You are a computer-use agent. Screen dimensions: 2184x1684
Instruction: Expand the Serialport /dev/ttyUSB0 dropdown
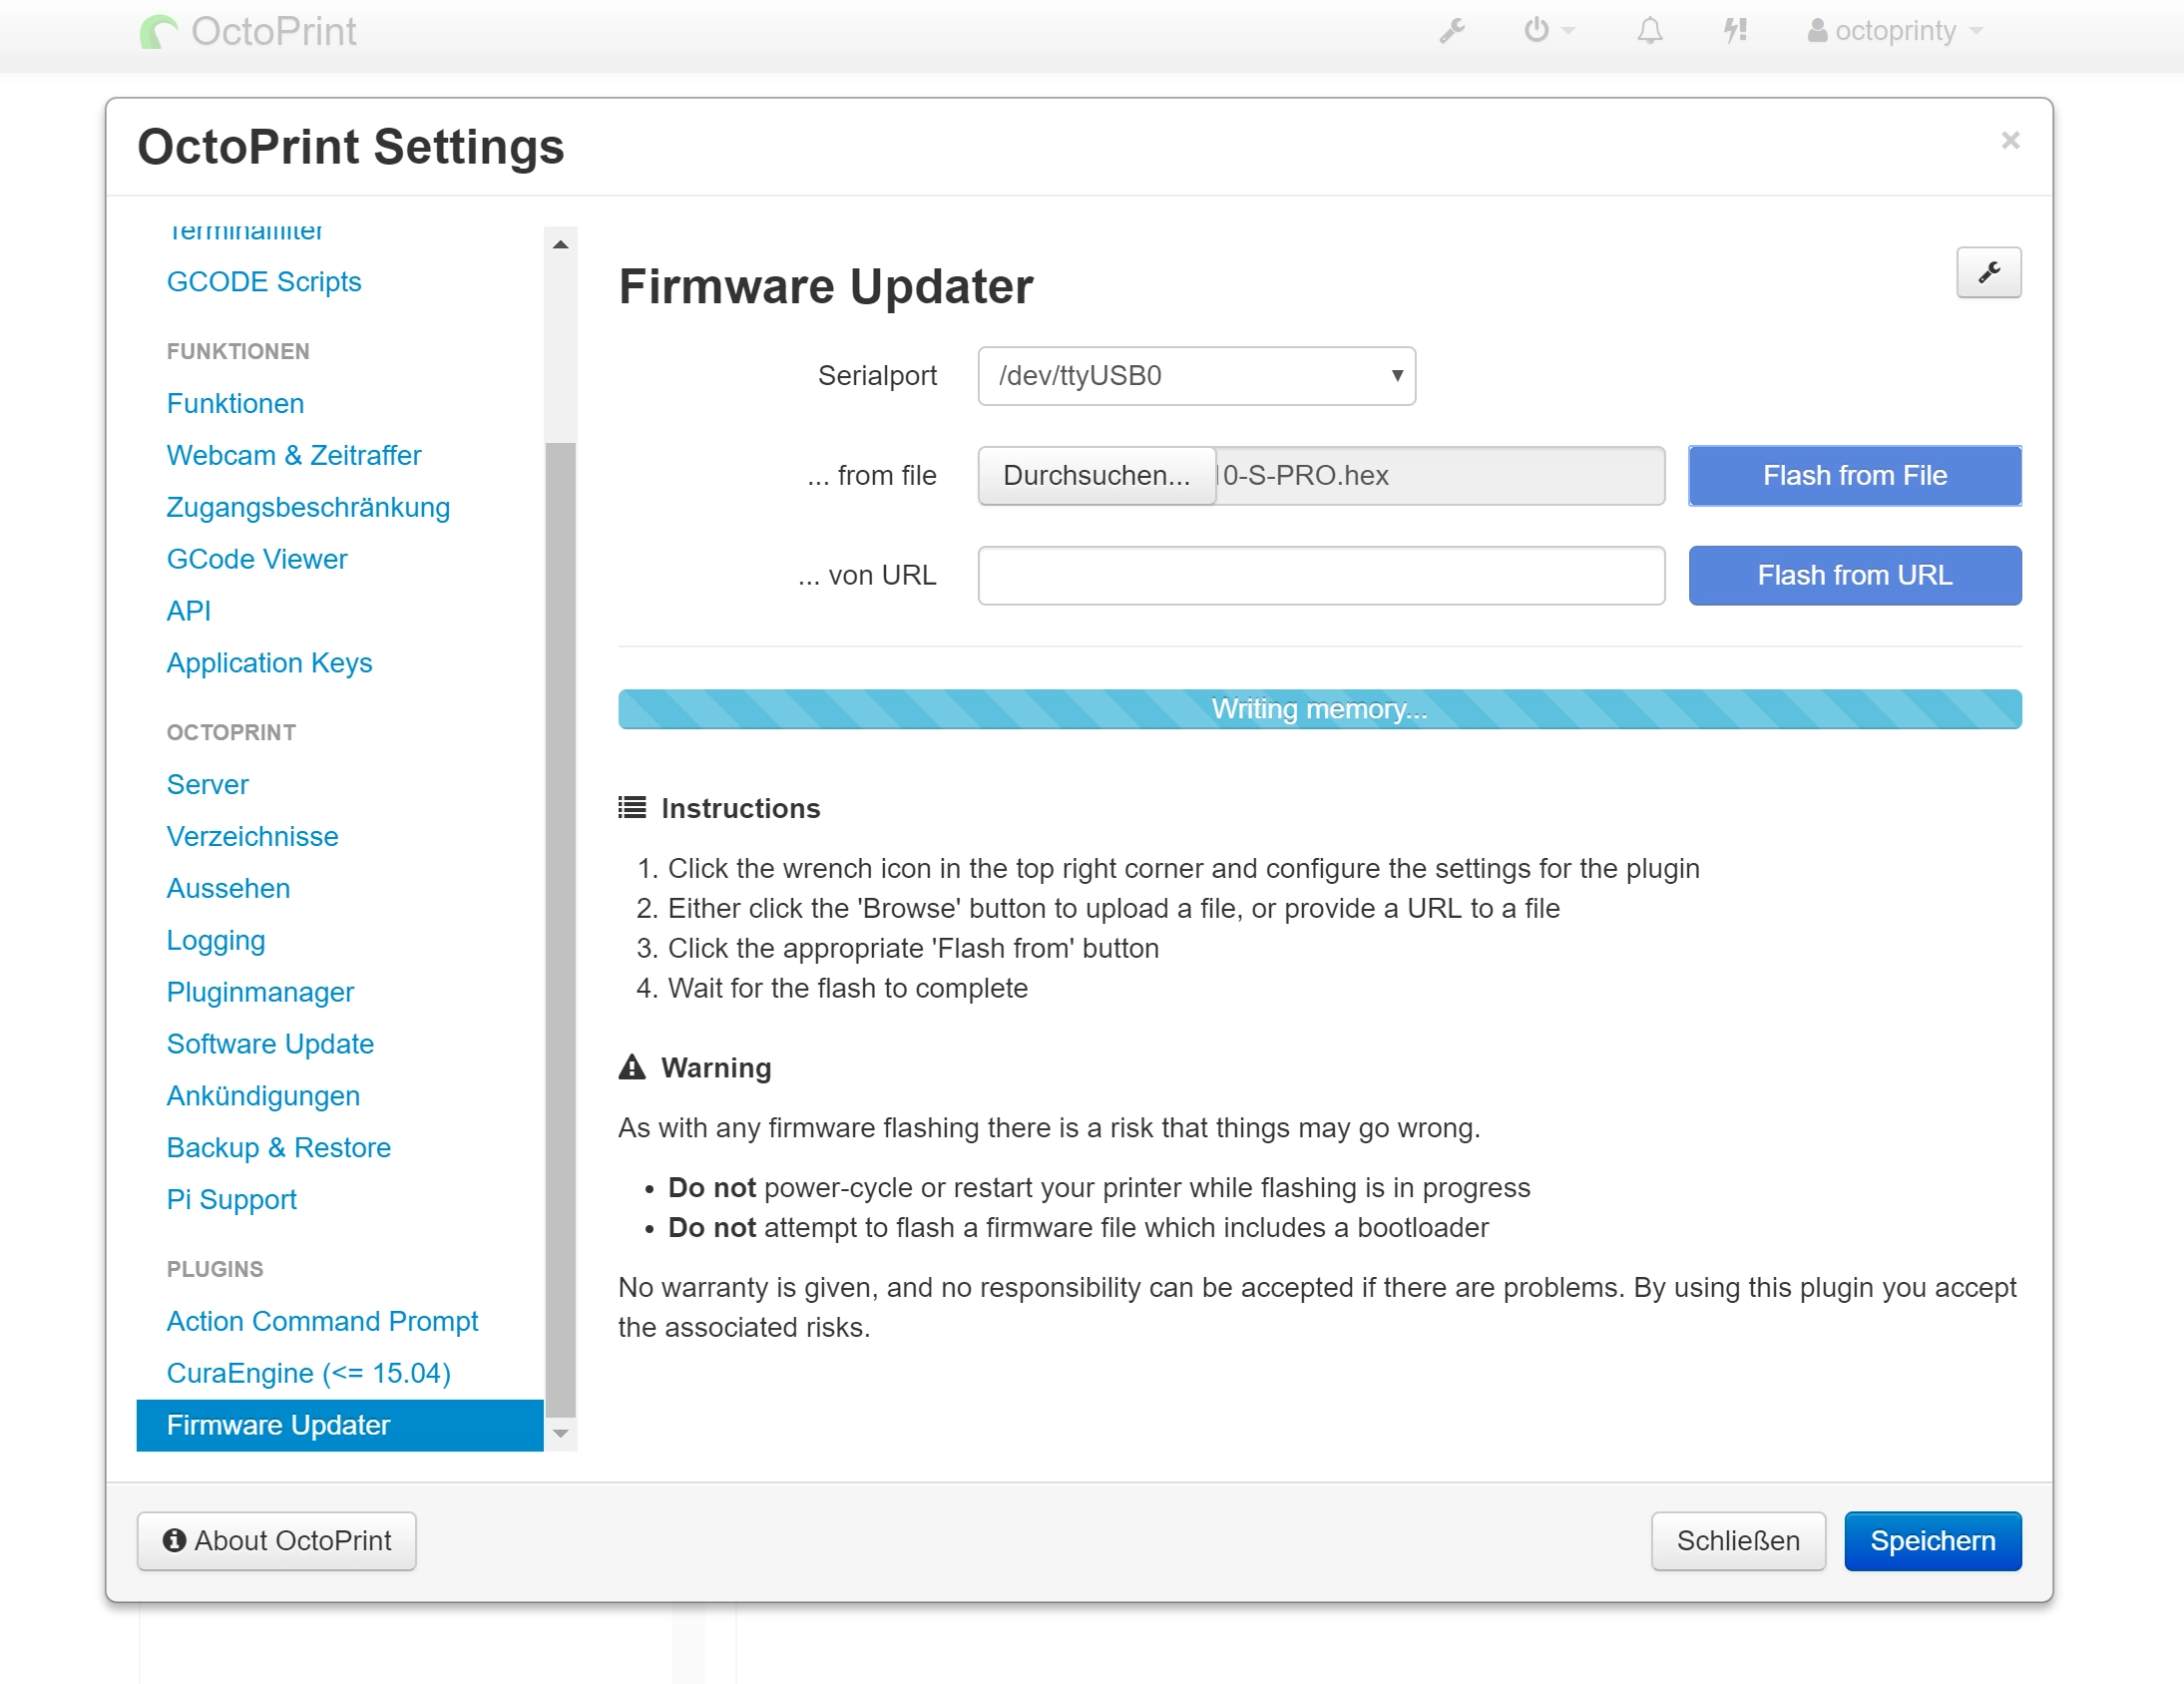[1196, 376]
